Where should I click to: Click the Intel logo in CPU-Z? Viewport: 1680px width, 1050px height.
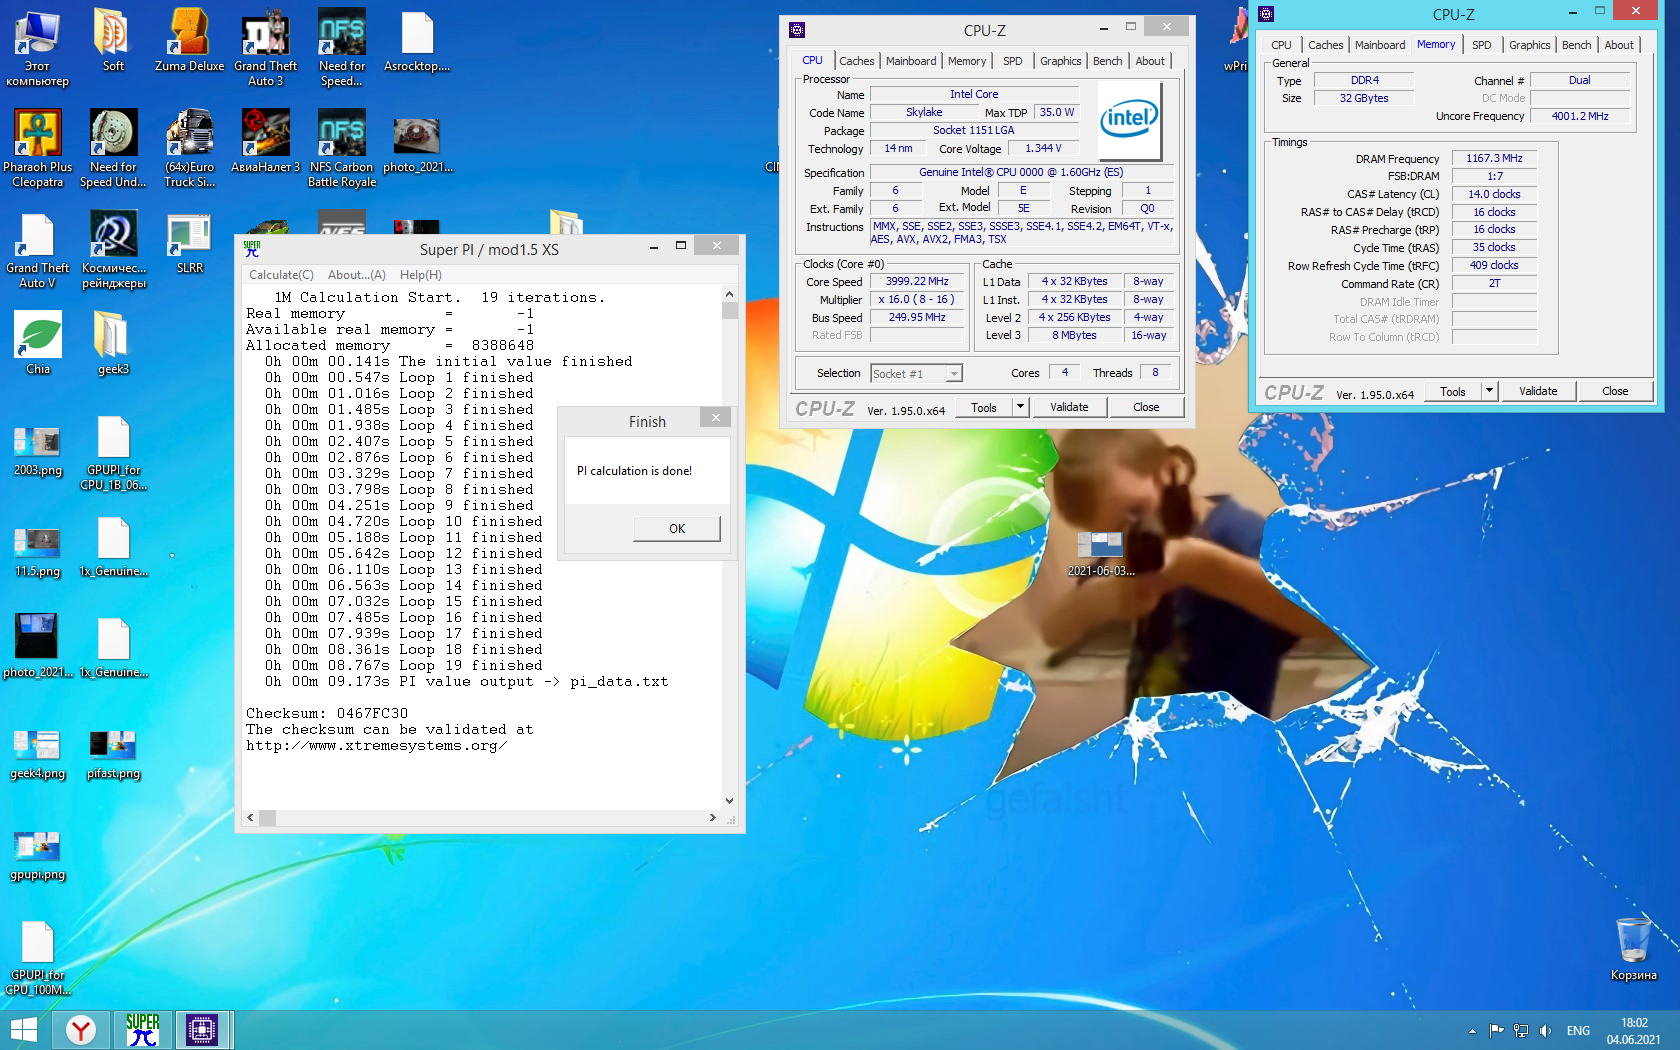(1129, 120)
